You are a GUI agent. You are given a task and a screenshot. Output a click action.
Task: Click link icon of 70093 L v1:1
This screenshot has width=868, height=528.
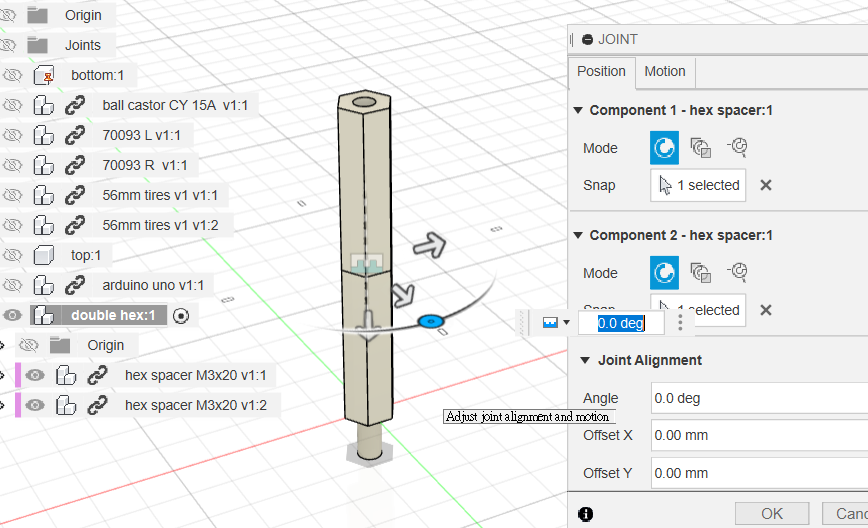pos(75,135)
